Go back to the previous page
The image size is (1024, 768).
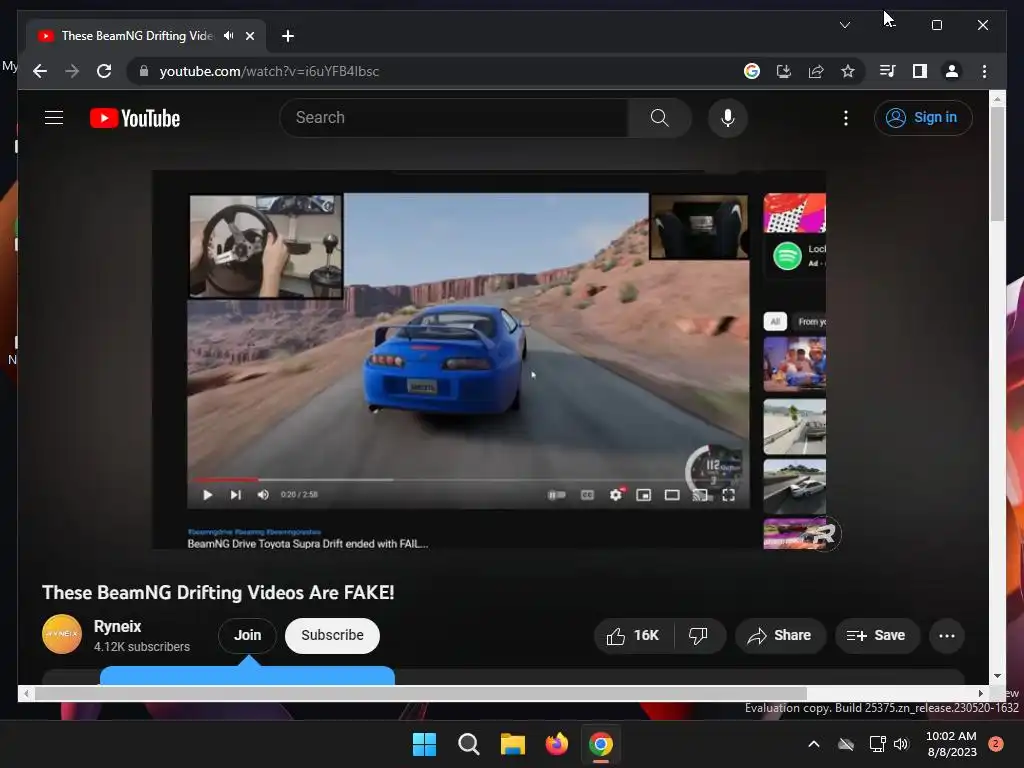(40, 71)
